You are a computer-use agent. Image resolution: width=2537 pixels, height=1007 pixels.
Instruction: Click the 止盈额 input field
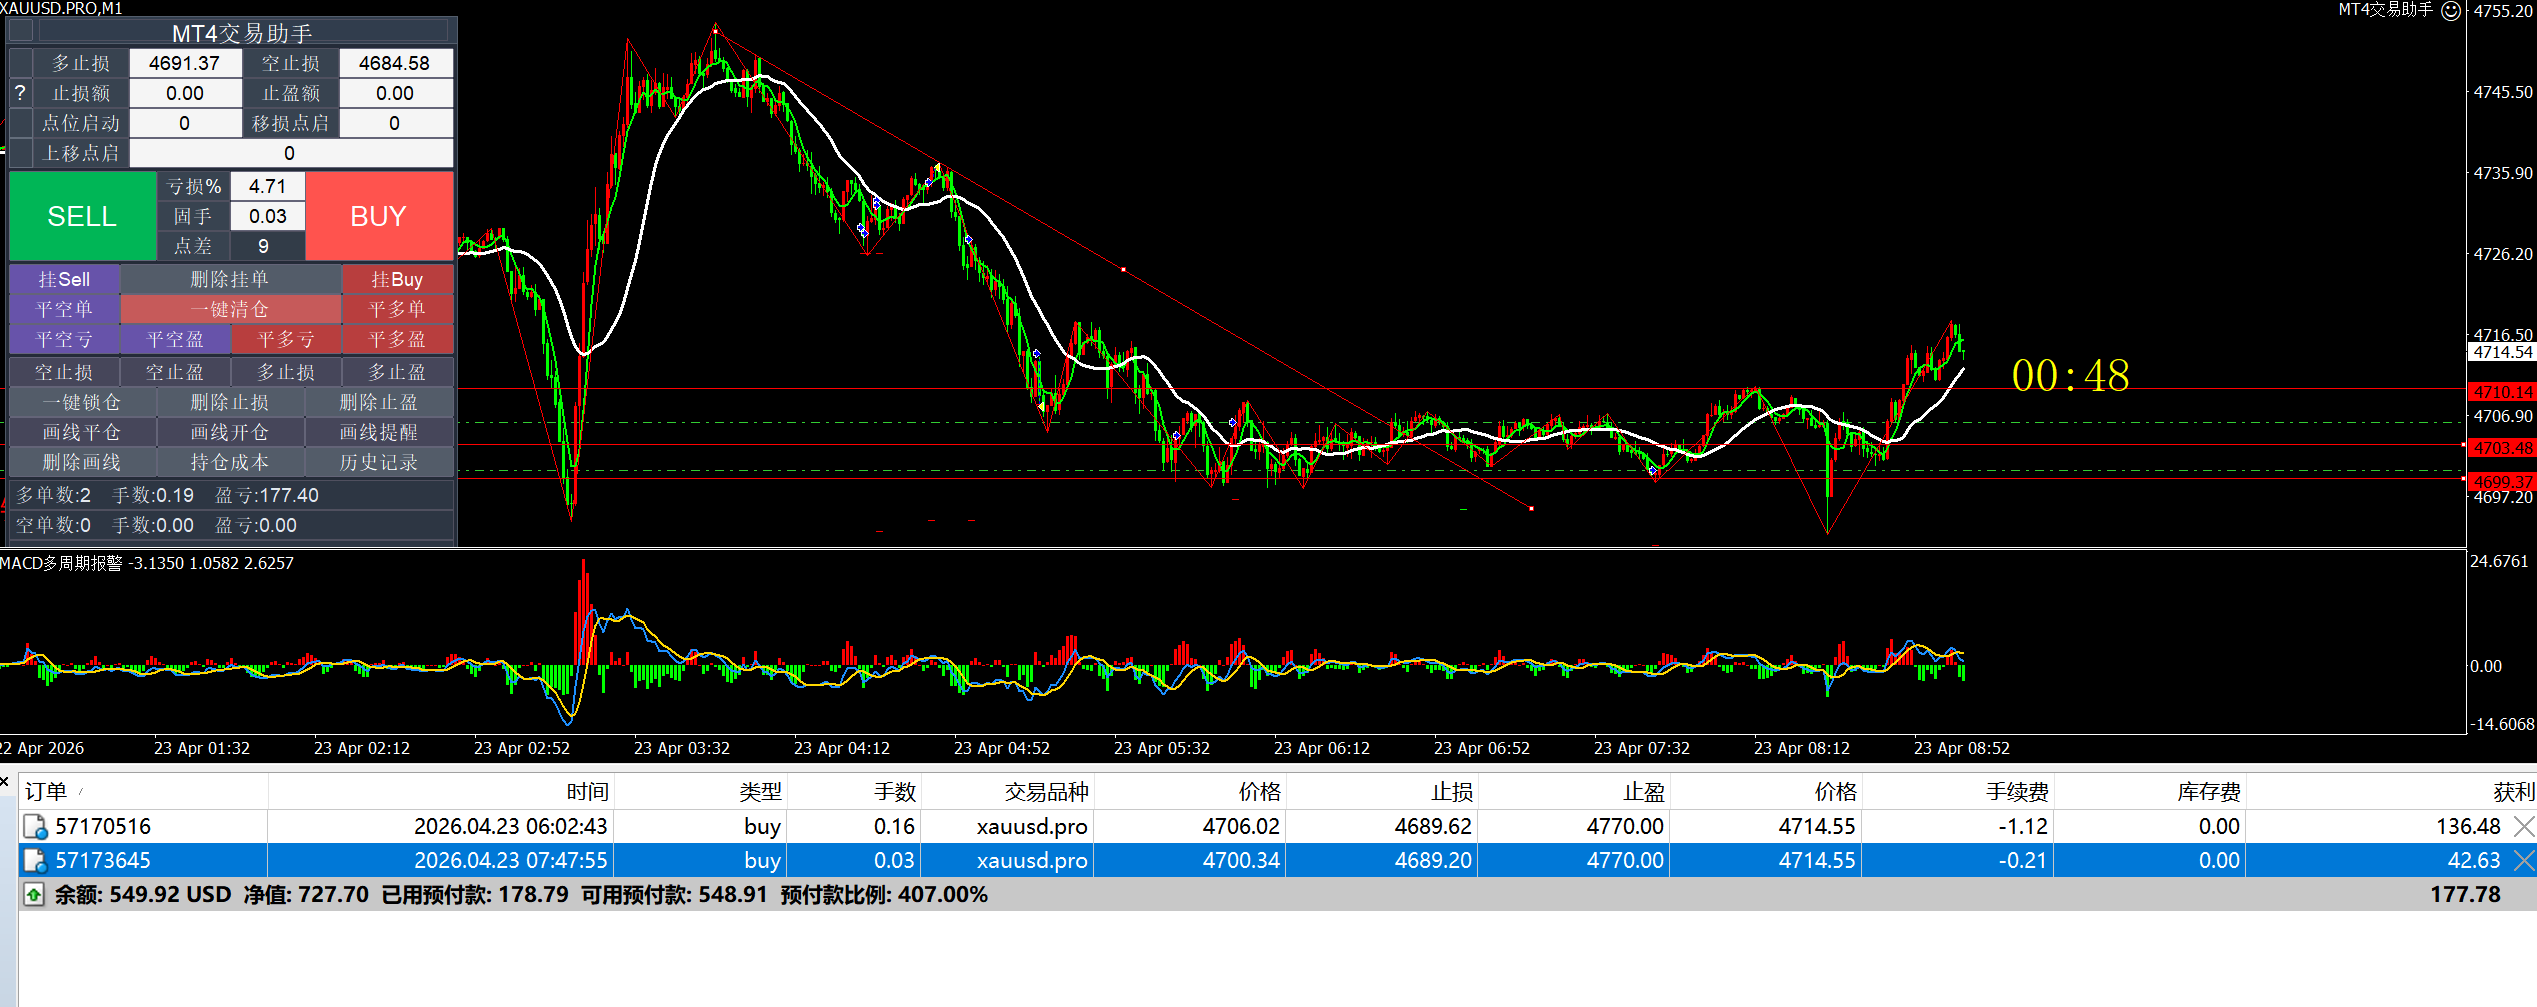pos(395,93)
